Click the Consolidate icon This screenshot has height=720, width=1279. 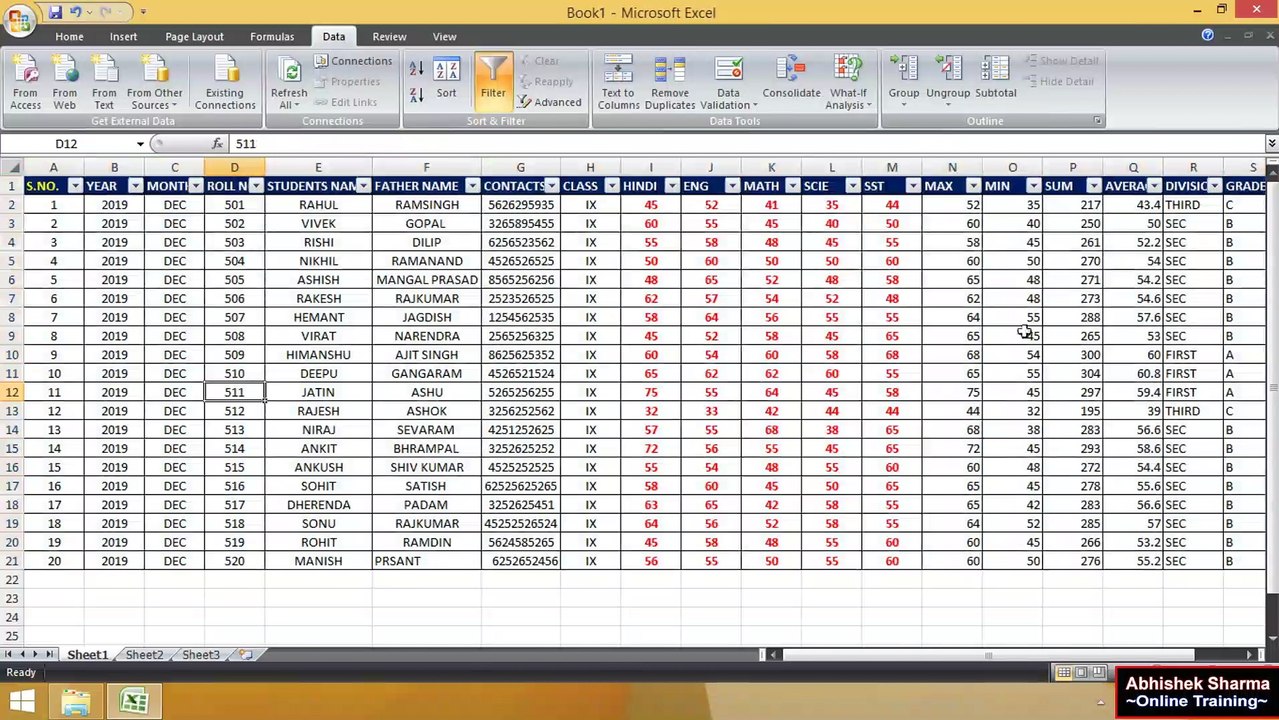[x=791, y=79]
